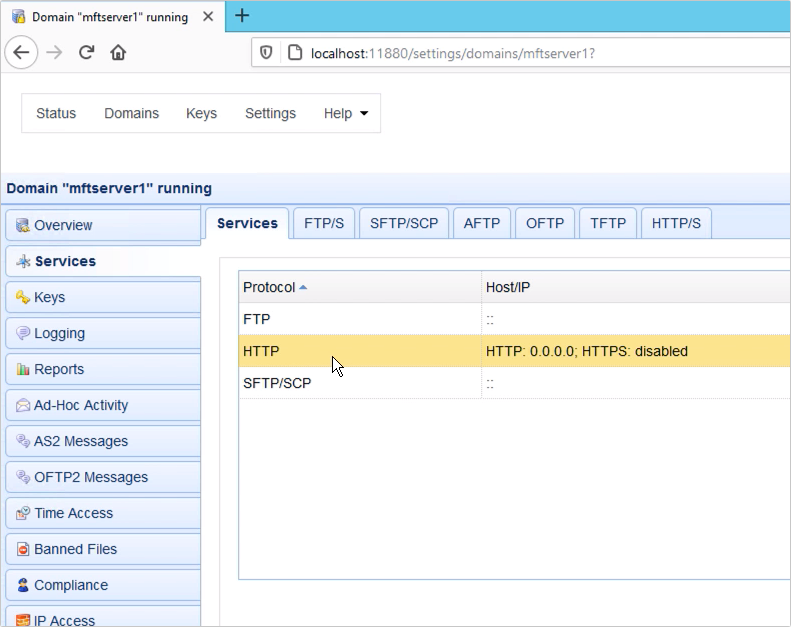Viewport: 791px width, 627px height.
Task: Open a new browser tab
Action: click(242, 16)
